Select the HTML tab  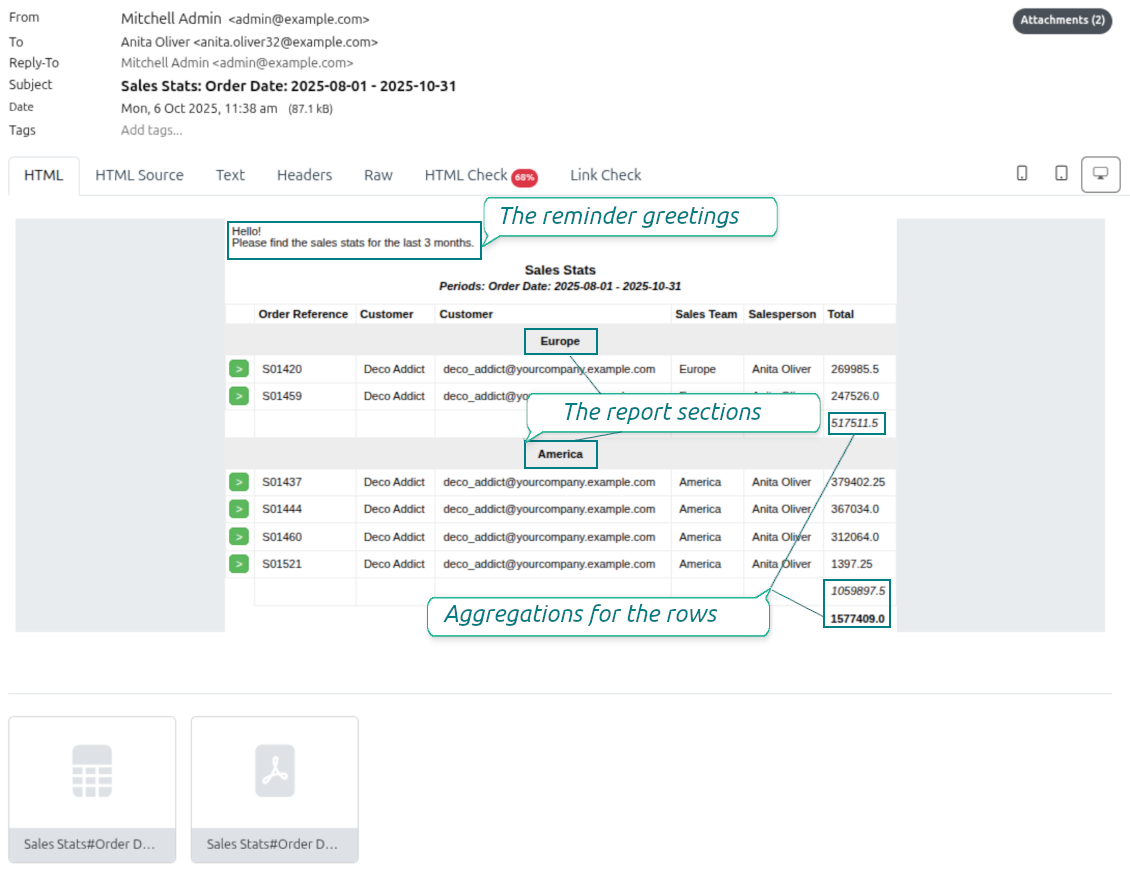coord(44,175)
